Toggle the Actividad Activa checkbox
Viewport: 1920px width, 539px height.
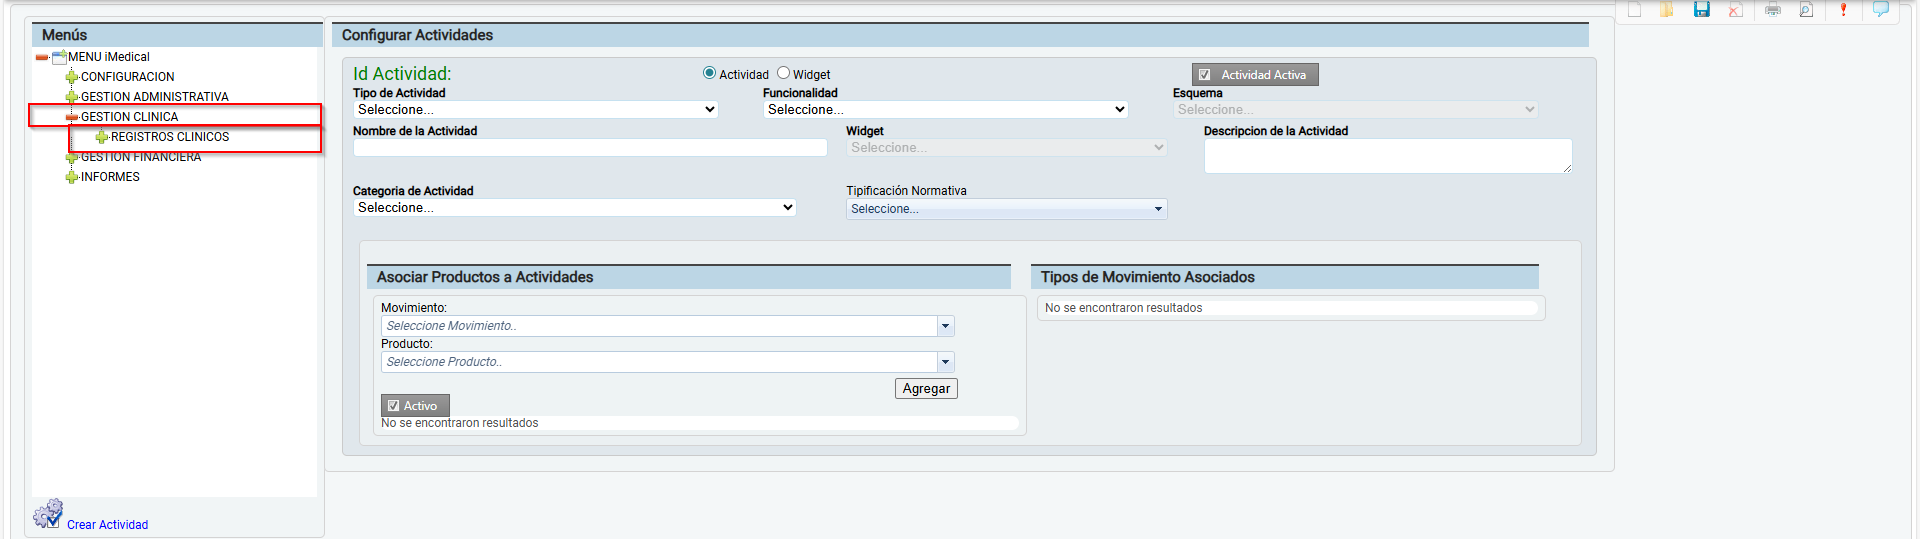1205,75
